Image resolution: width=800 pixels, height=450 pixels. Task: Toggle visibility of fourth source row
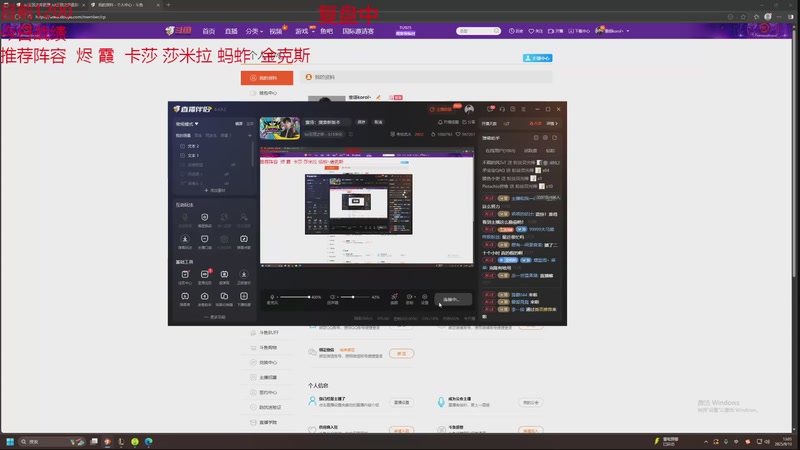(227, 174)
